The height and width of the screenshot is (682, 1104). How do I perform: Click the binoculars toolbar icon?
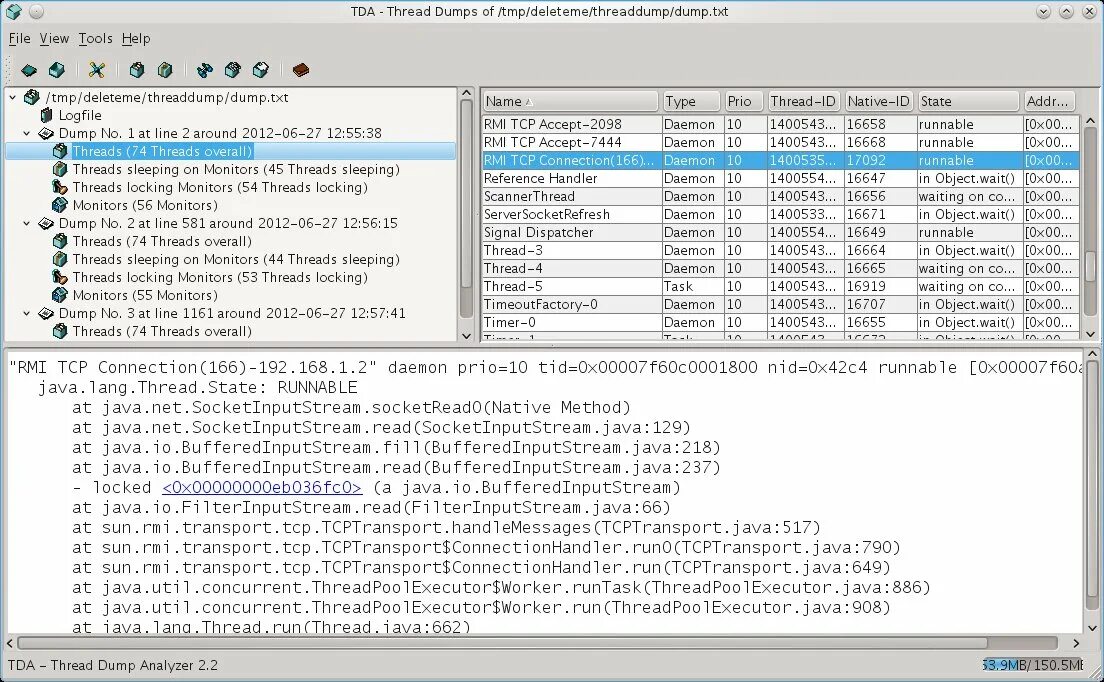tap(204, 70)
